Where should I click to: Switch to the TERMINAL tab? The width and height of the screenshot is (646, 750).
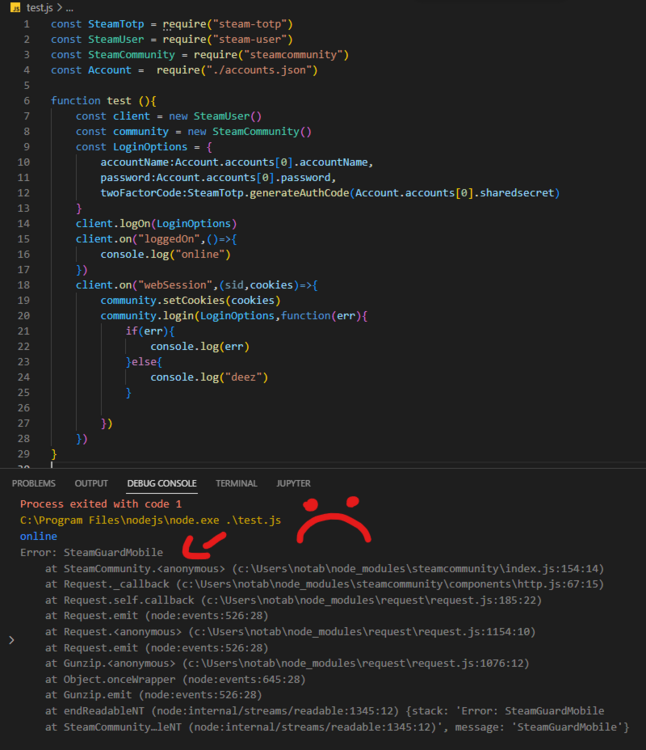pyautogui.click(x=236, y=483)
